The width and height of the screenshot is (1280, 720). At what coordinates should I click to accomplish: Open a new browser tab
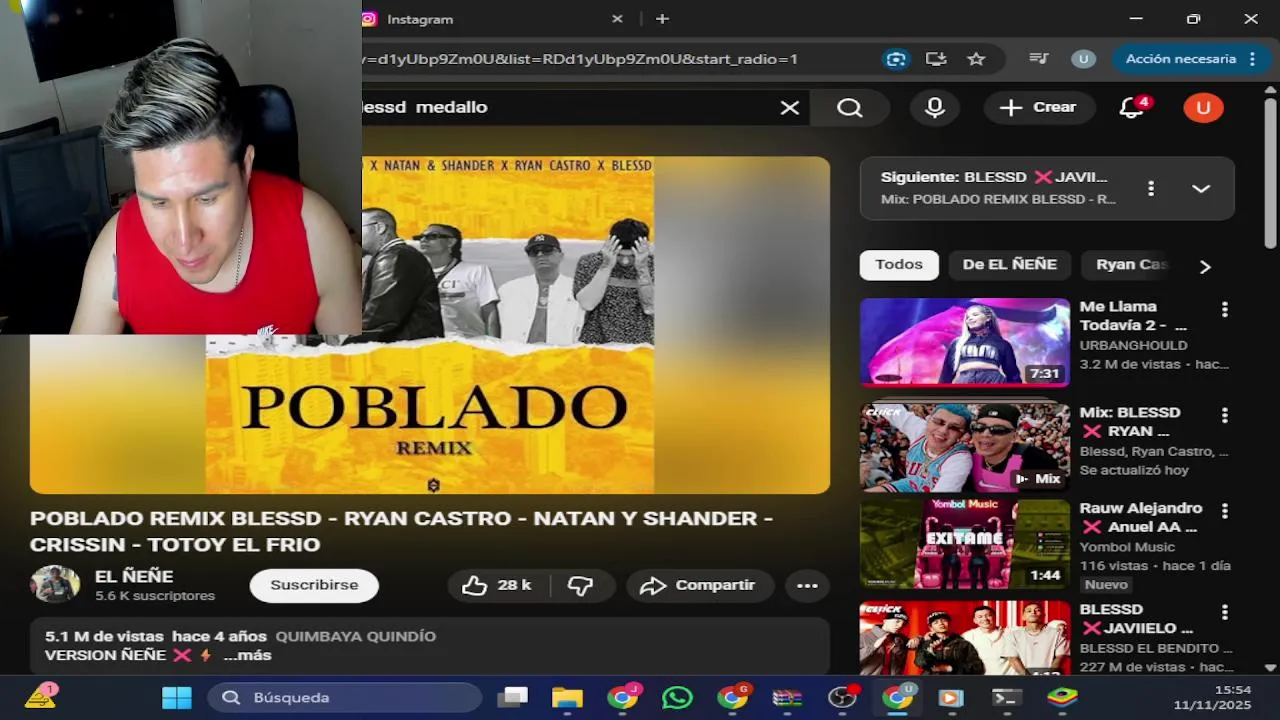[662, 19]
